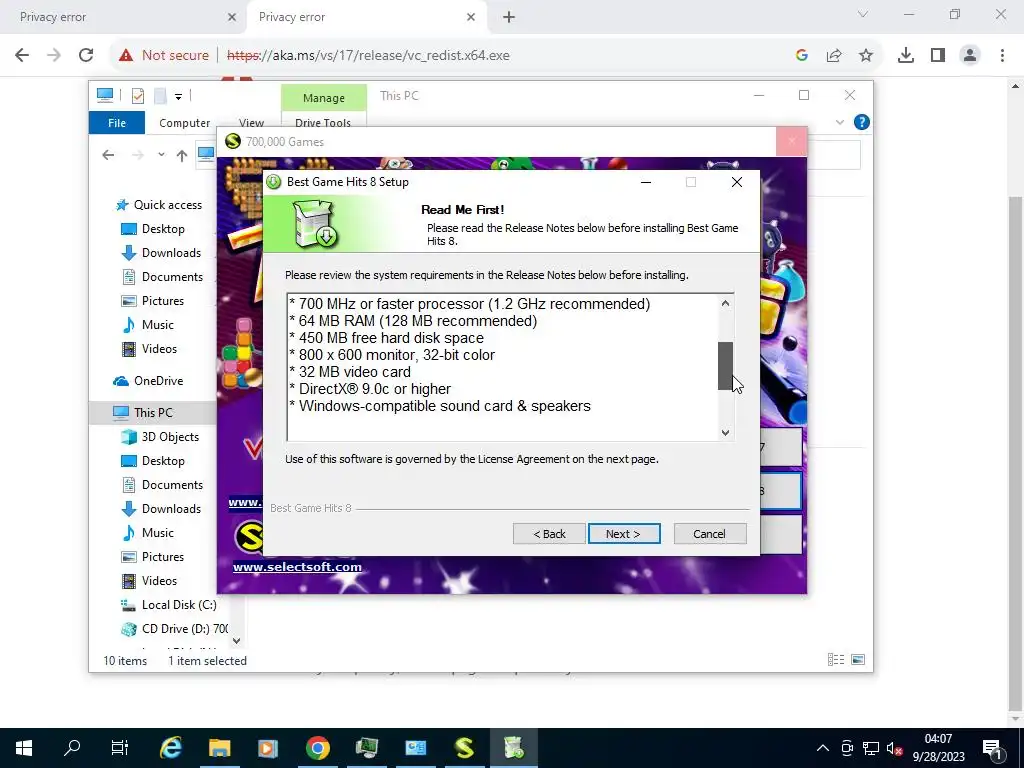Open tab search dropdown in Chrome

point(863,14)
